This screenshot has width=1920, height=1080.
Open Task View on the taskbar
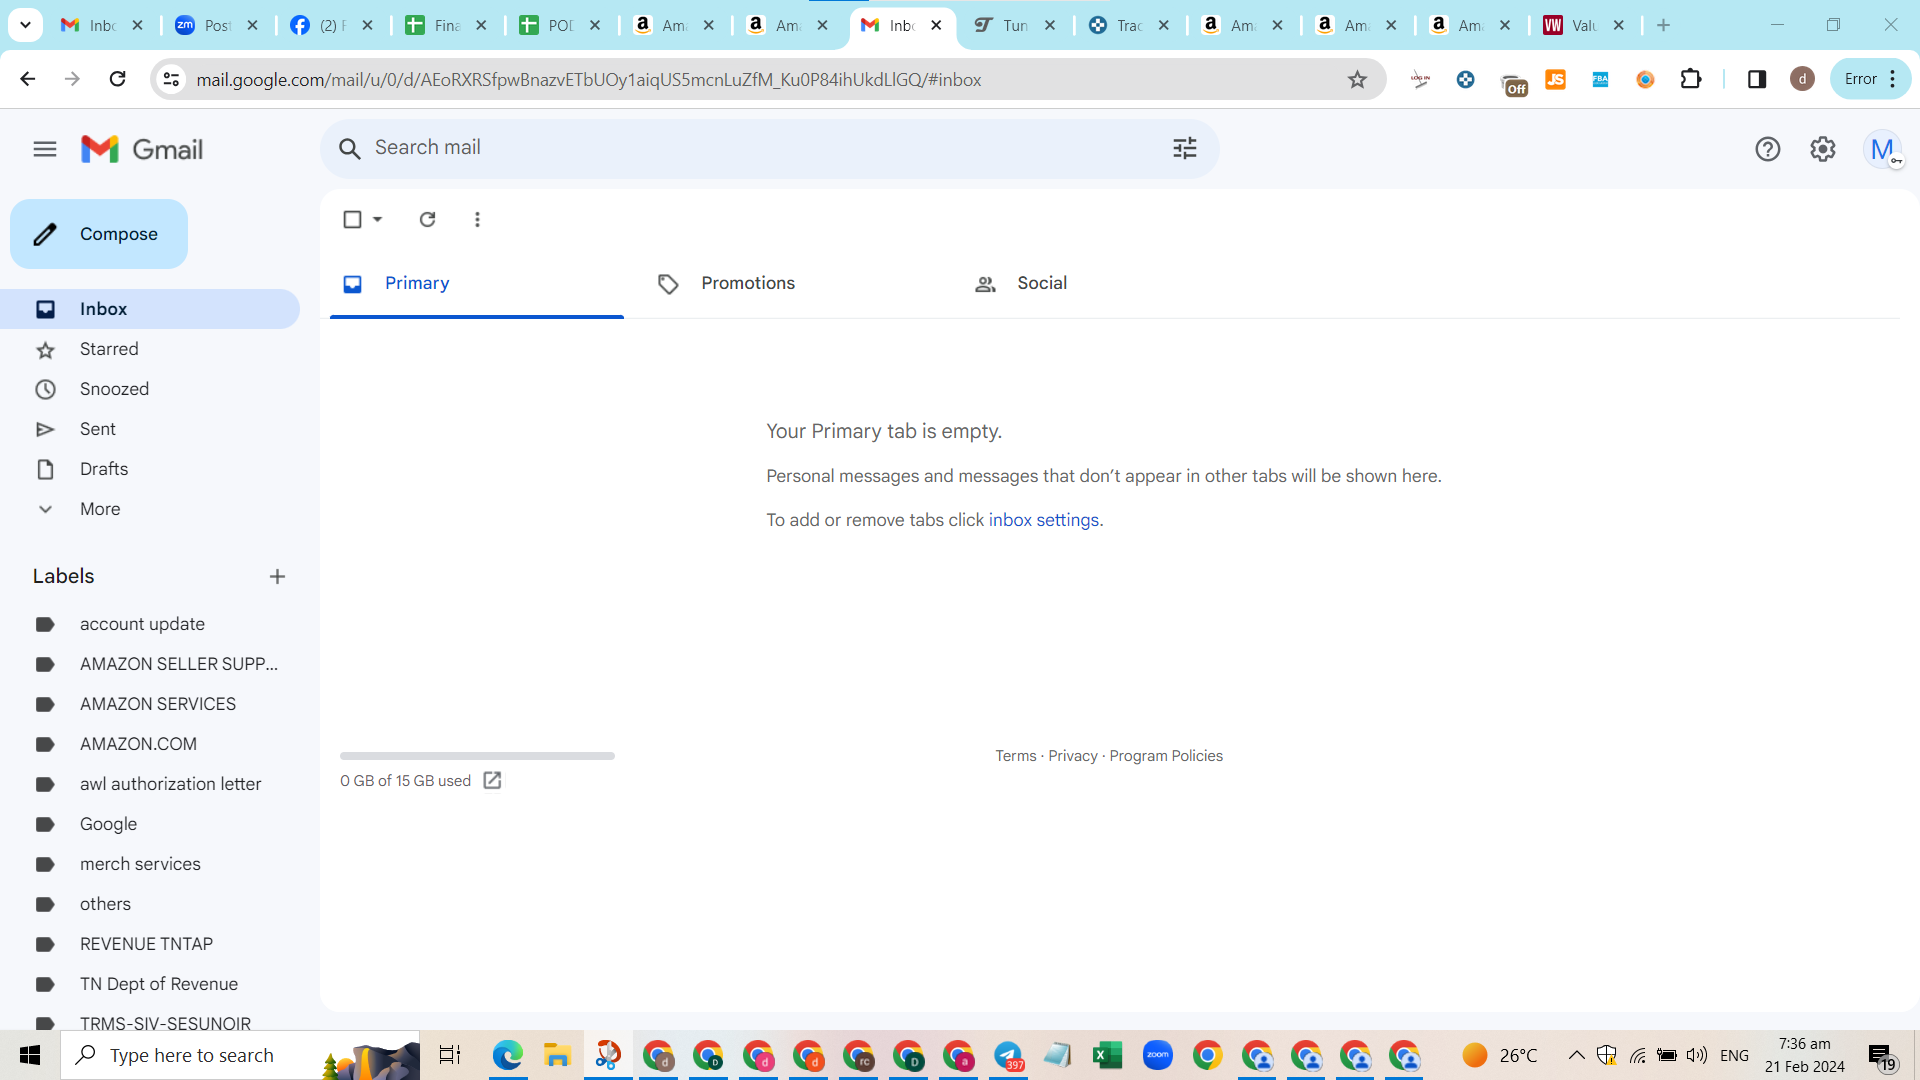pyautogui.click(x=450, y=1055)
